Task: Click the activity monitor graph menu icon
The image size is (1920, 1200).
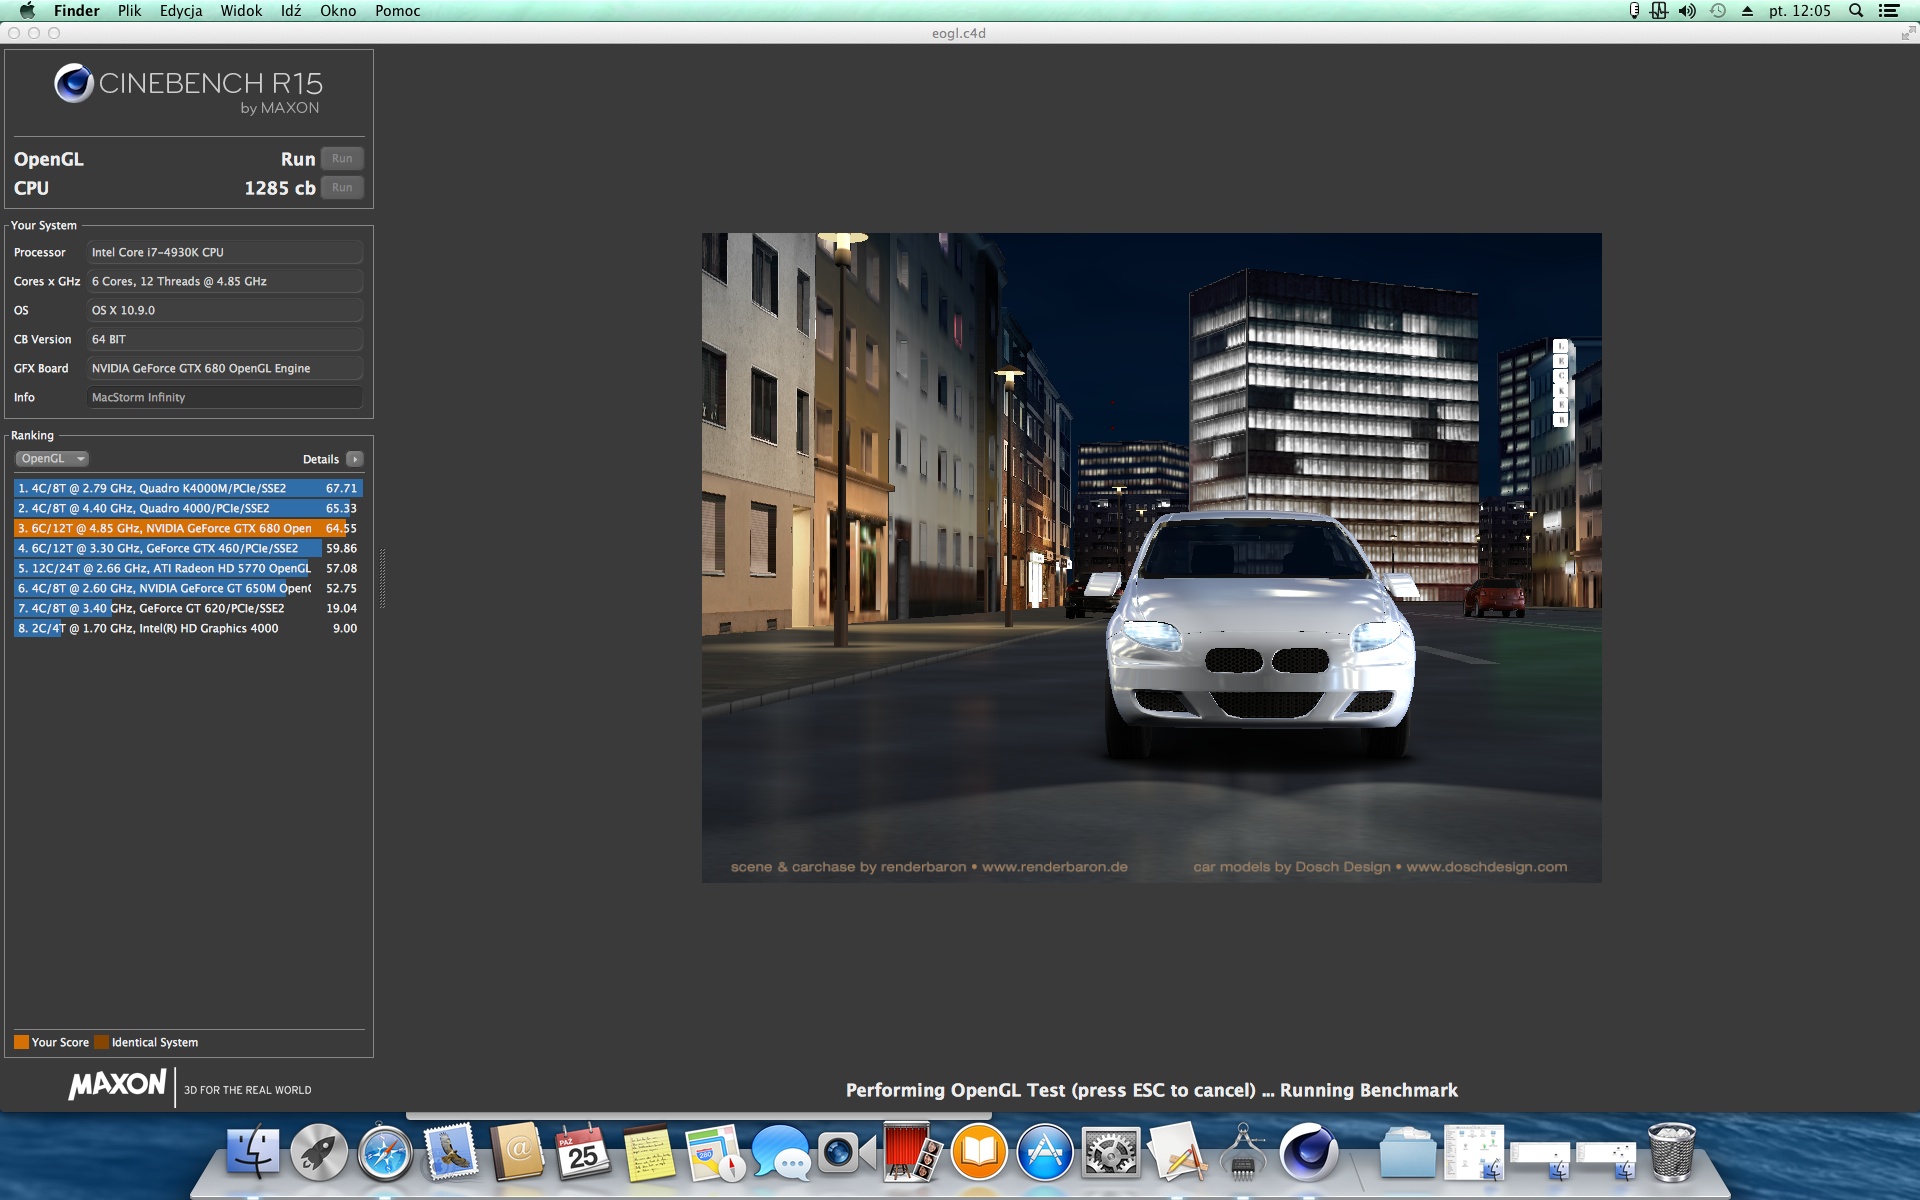Action: (1659, 11)
